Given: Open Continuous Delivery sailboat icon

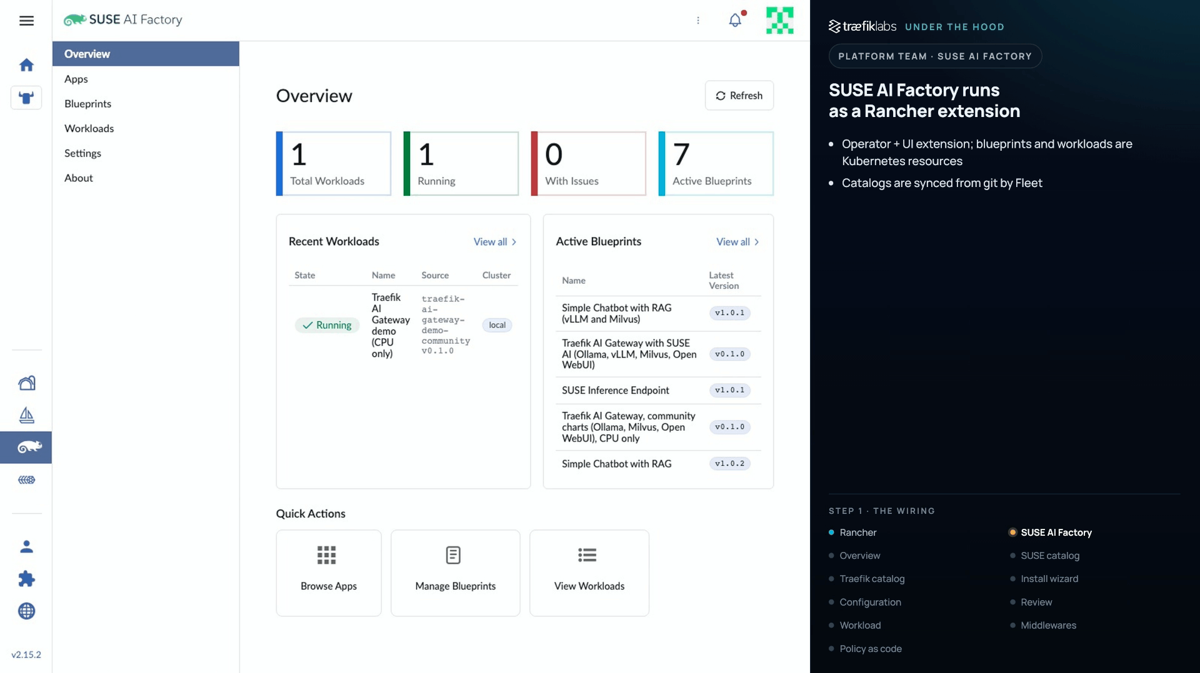Looking at the screenshot, I should (26, 415).
